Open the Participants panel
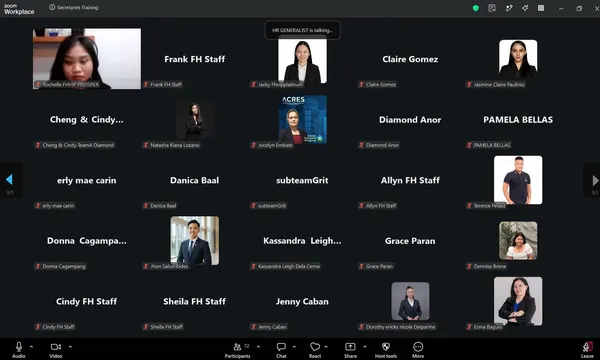 [x=237, y=349]
